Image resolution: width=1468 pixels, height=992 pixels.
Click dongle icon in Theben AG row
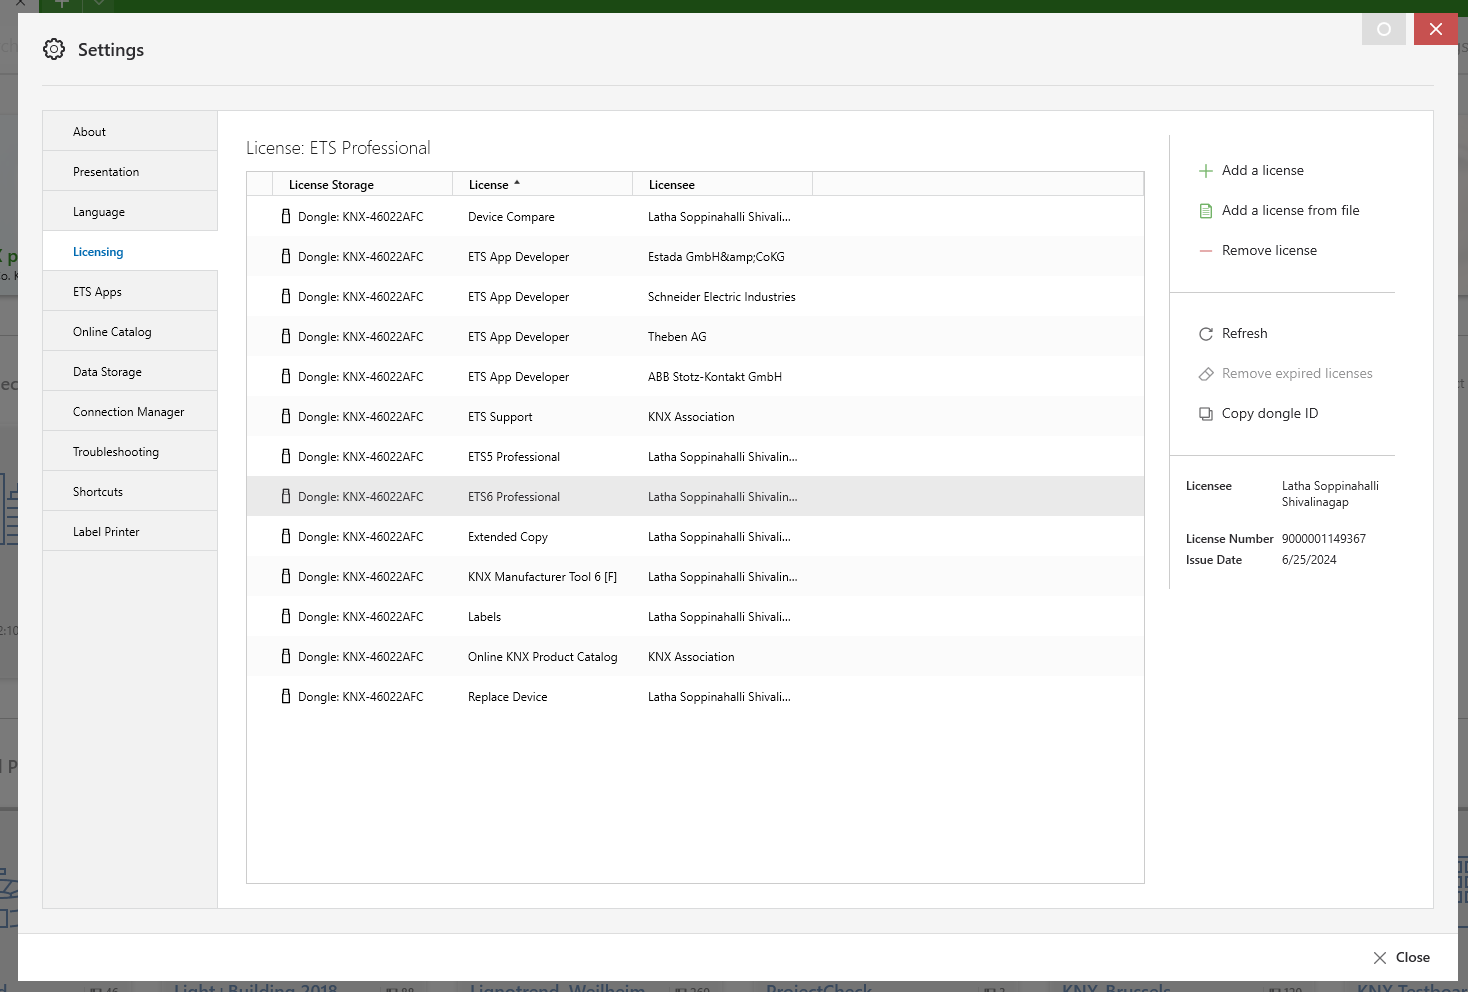(x=286, y=336)
